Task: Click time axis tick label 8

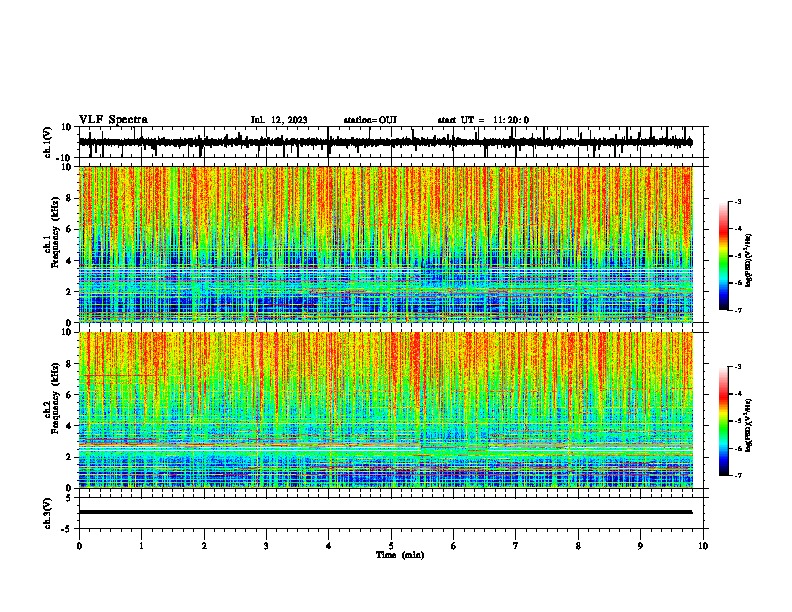Action: pyautogui.click(x=578, y=546)
